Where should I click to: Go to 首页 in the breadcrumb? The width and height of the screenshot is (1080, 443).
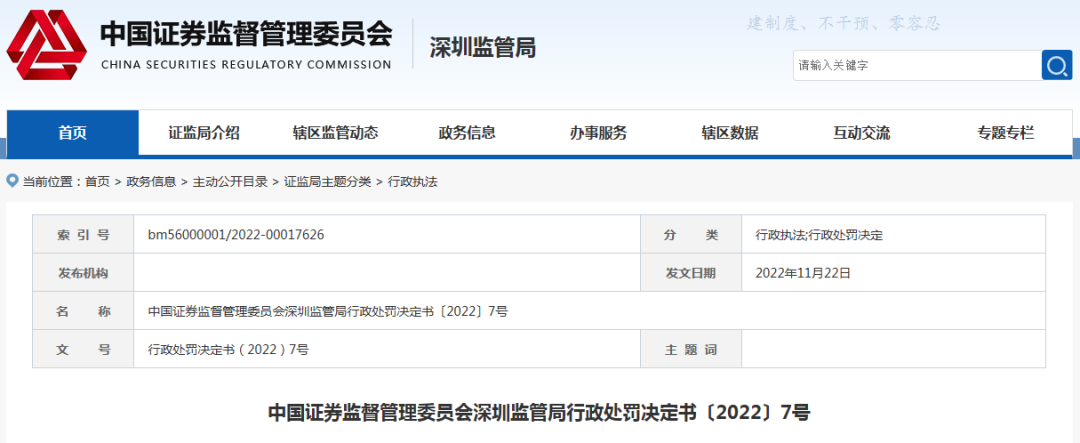[x=97, y=182]
